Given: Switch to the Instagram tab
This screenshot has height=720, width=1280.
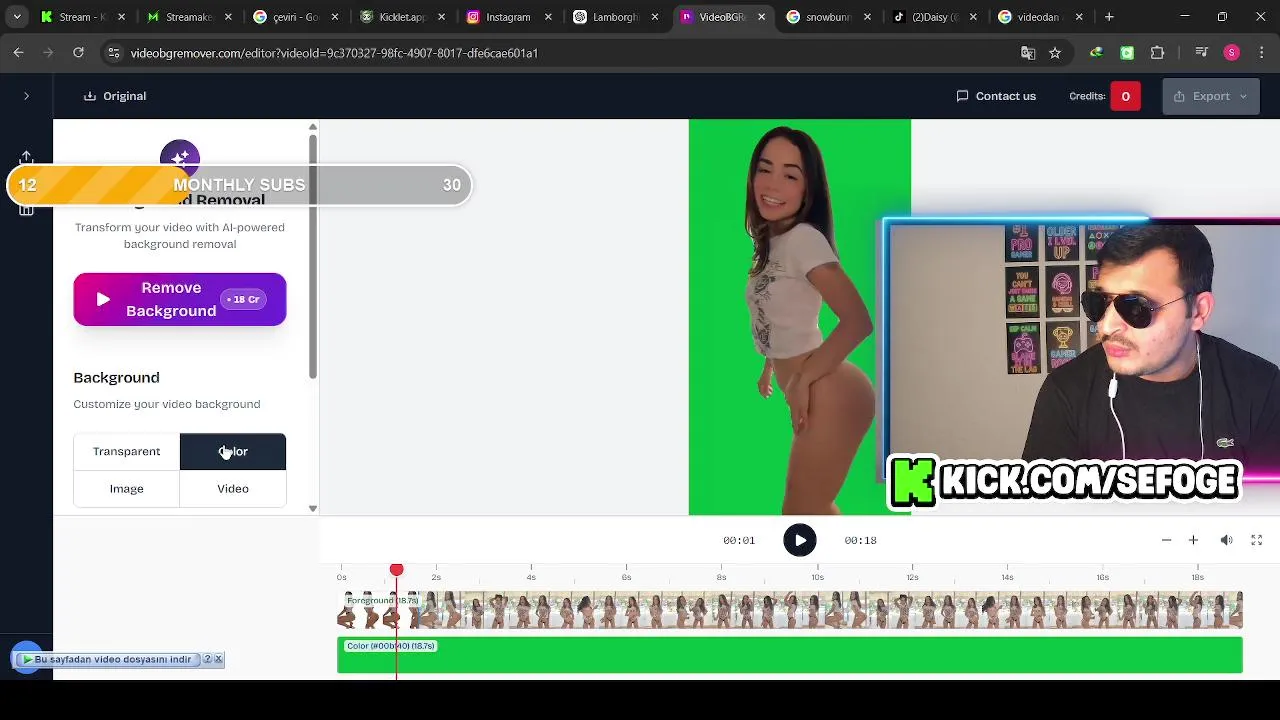Looking at the screenshot, I should pyautogui.click(x=506, y=17).
